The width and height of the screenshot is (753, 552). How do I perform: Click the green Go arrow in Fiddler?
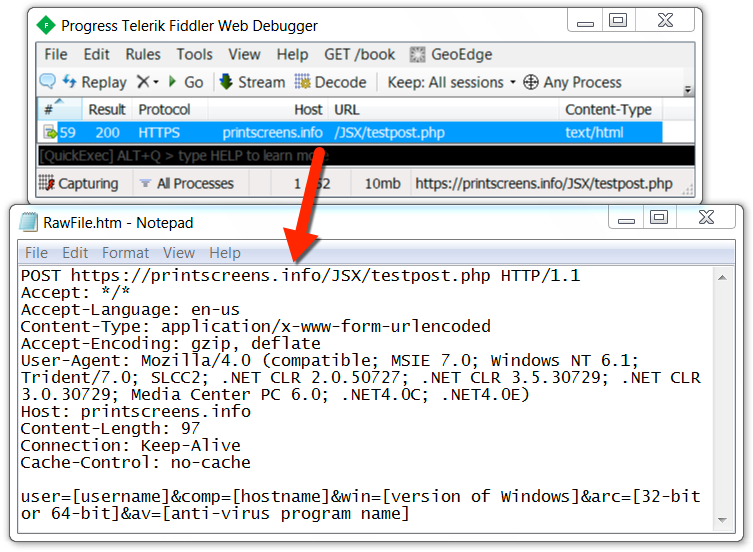(x=172, y=82)
